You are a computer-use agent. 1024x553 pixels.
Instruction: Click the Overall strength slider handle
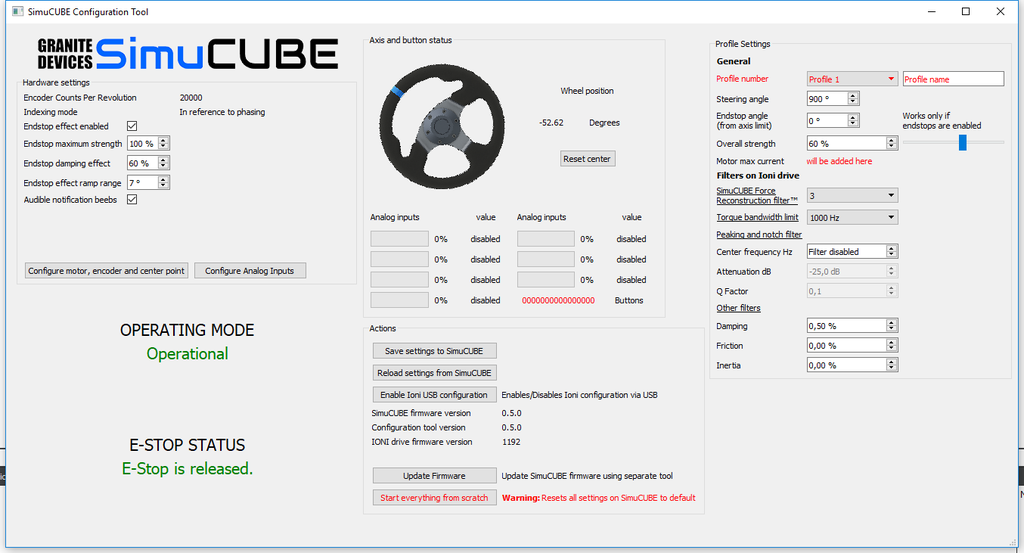tap(963, 142)
